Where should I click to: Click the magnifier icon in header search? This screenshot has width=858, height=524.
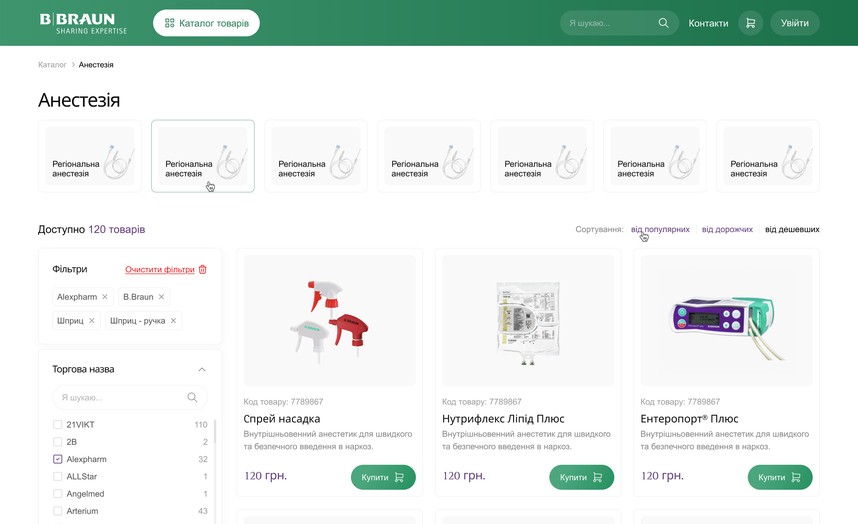point(663,23)
